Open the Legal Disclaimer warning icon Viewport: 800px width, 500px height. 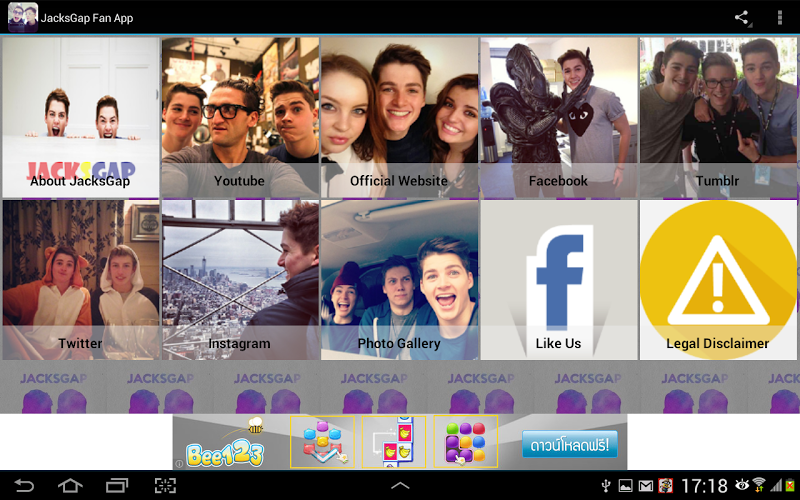(718, 280)
